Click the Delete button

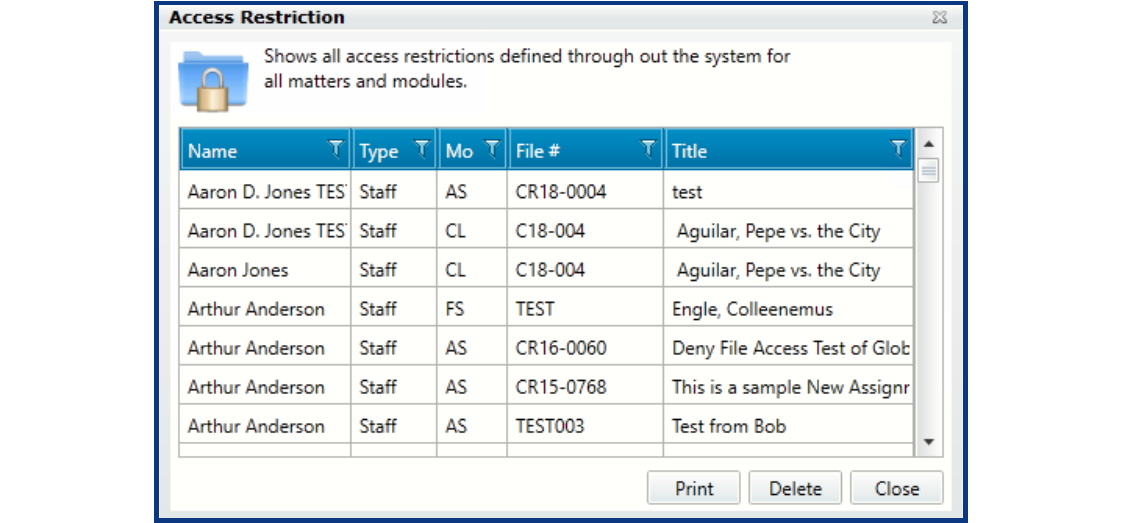click(x=795, y=488)
